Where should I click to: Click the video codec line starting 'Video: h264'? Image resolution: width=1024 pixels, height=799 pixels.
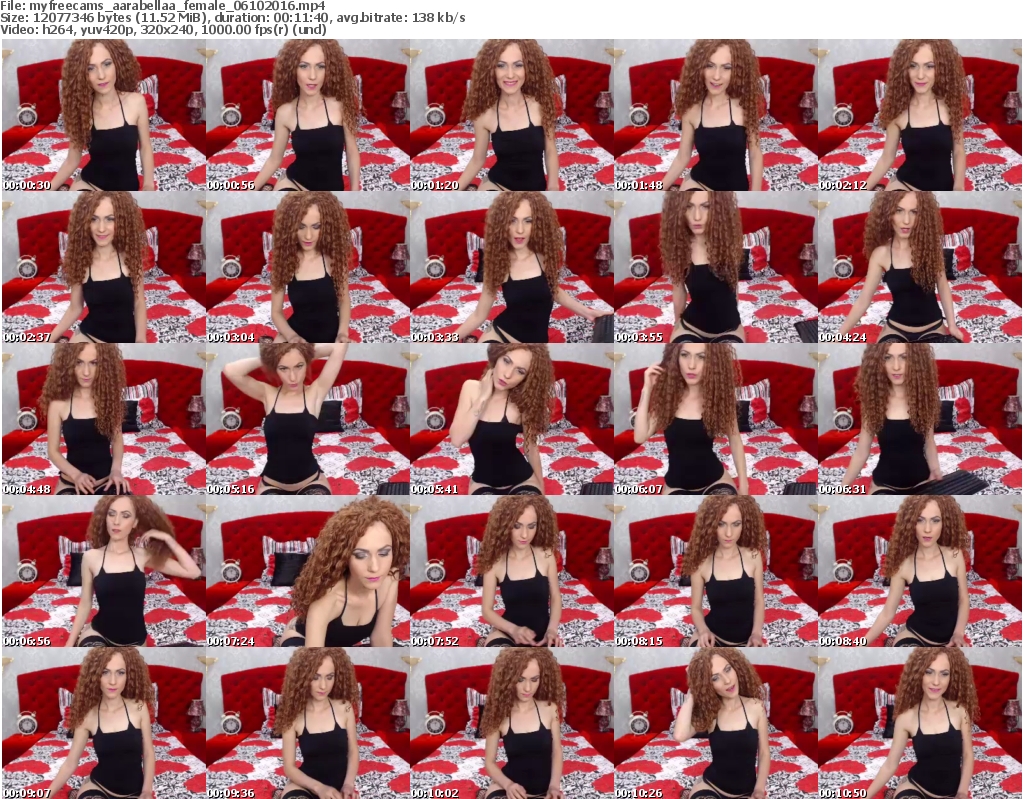pyautogui.click(x=163, y=29)
